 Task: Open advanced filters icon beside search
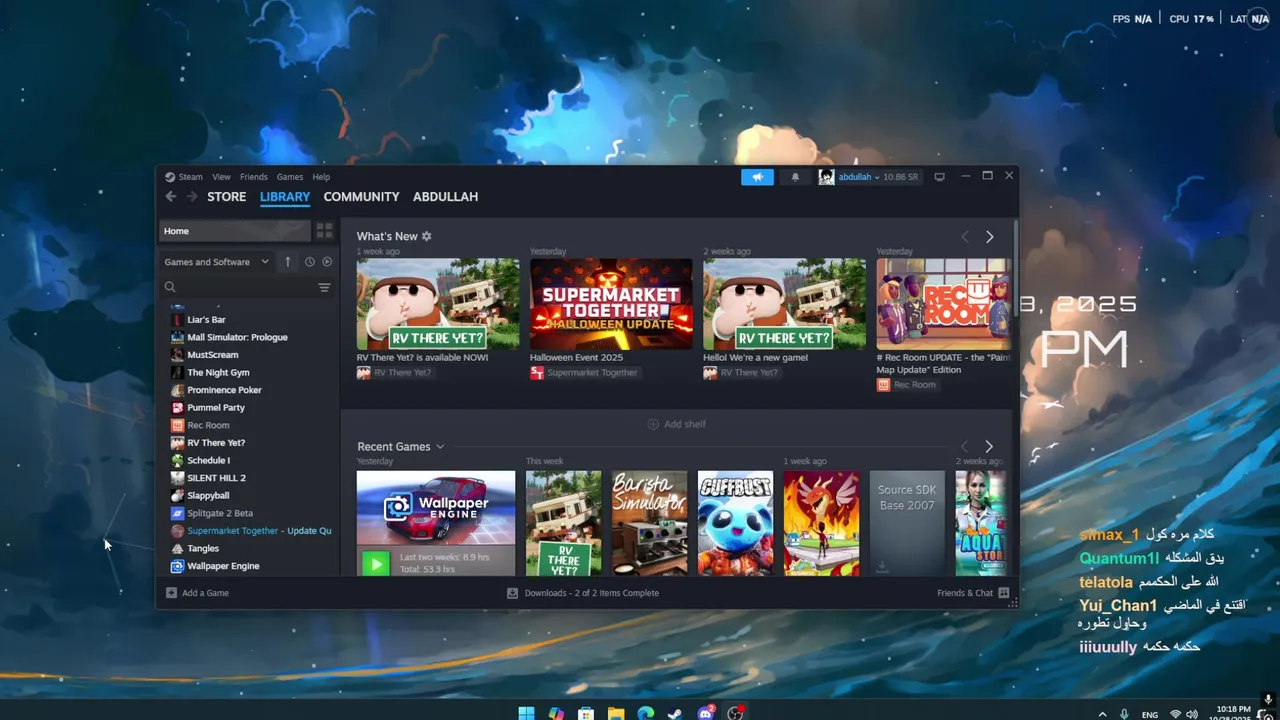[324, 287]
